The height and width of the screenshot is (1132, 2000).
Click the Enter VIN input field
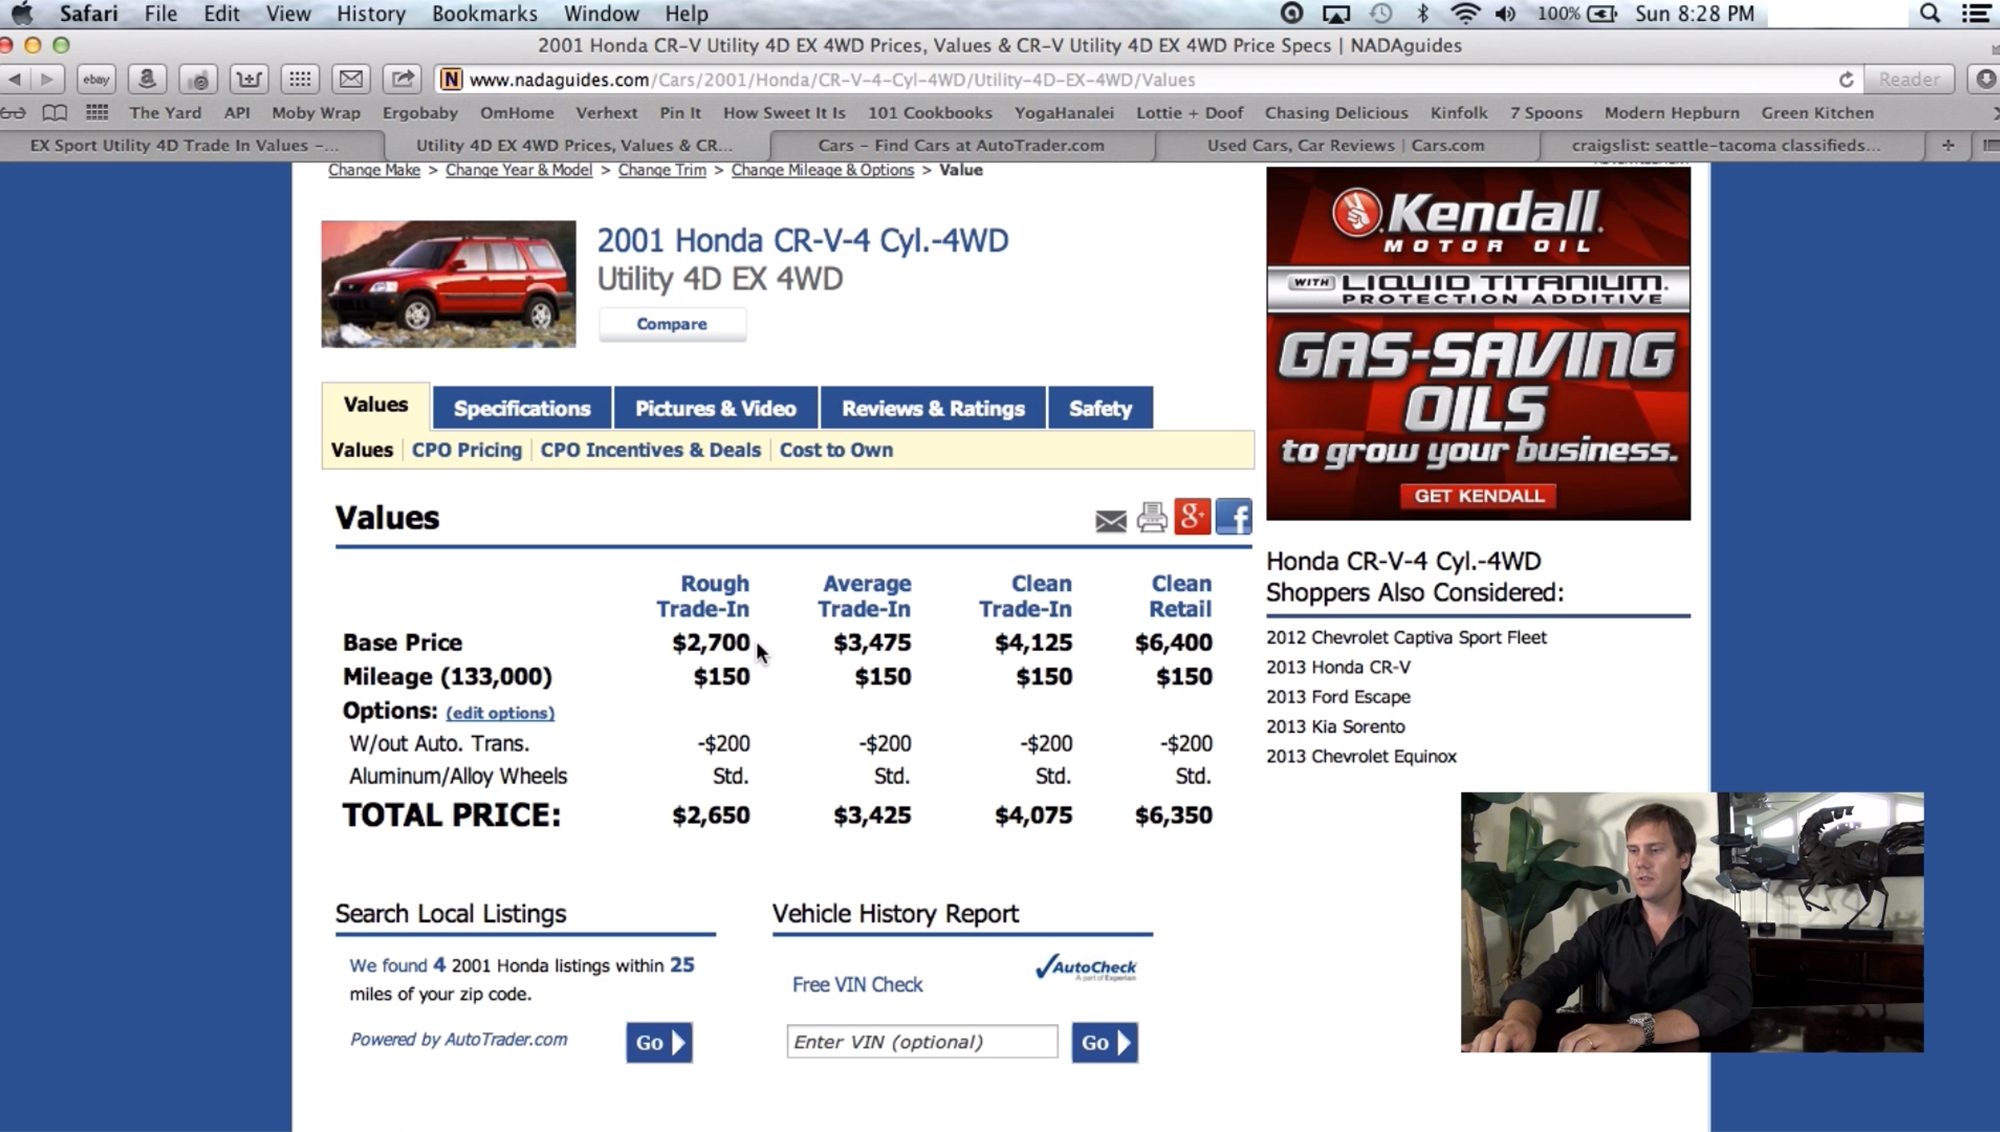click(x=922, y=1042)
